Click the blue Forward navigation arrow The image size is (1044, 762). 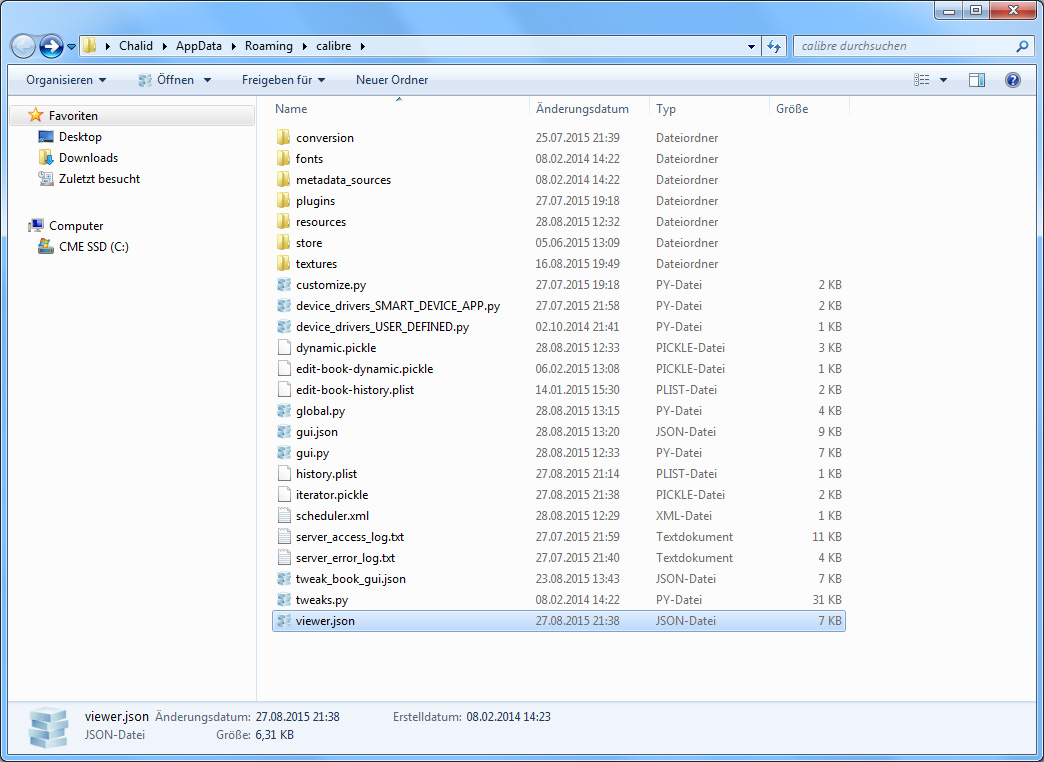51,46
